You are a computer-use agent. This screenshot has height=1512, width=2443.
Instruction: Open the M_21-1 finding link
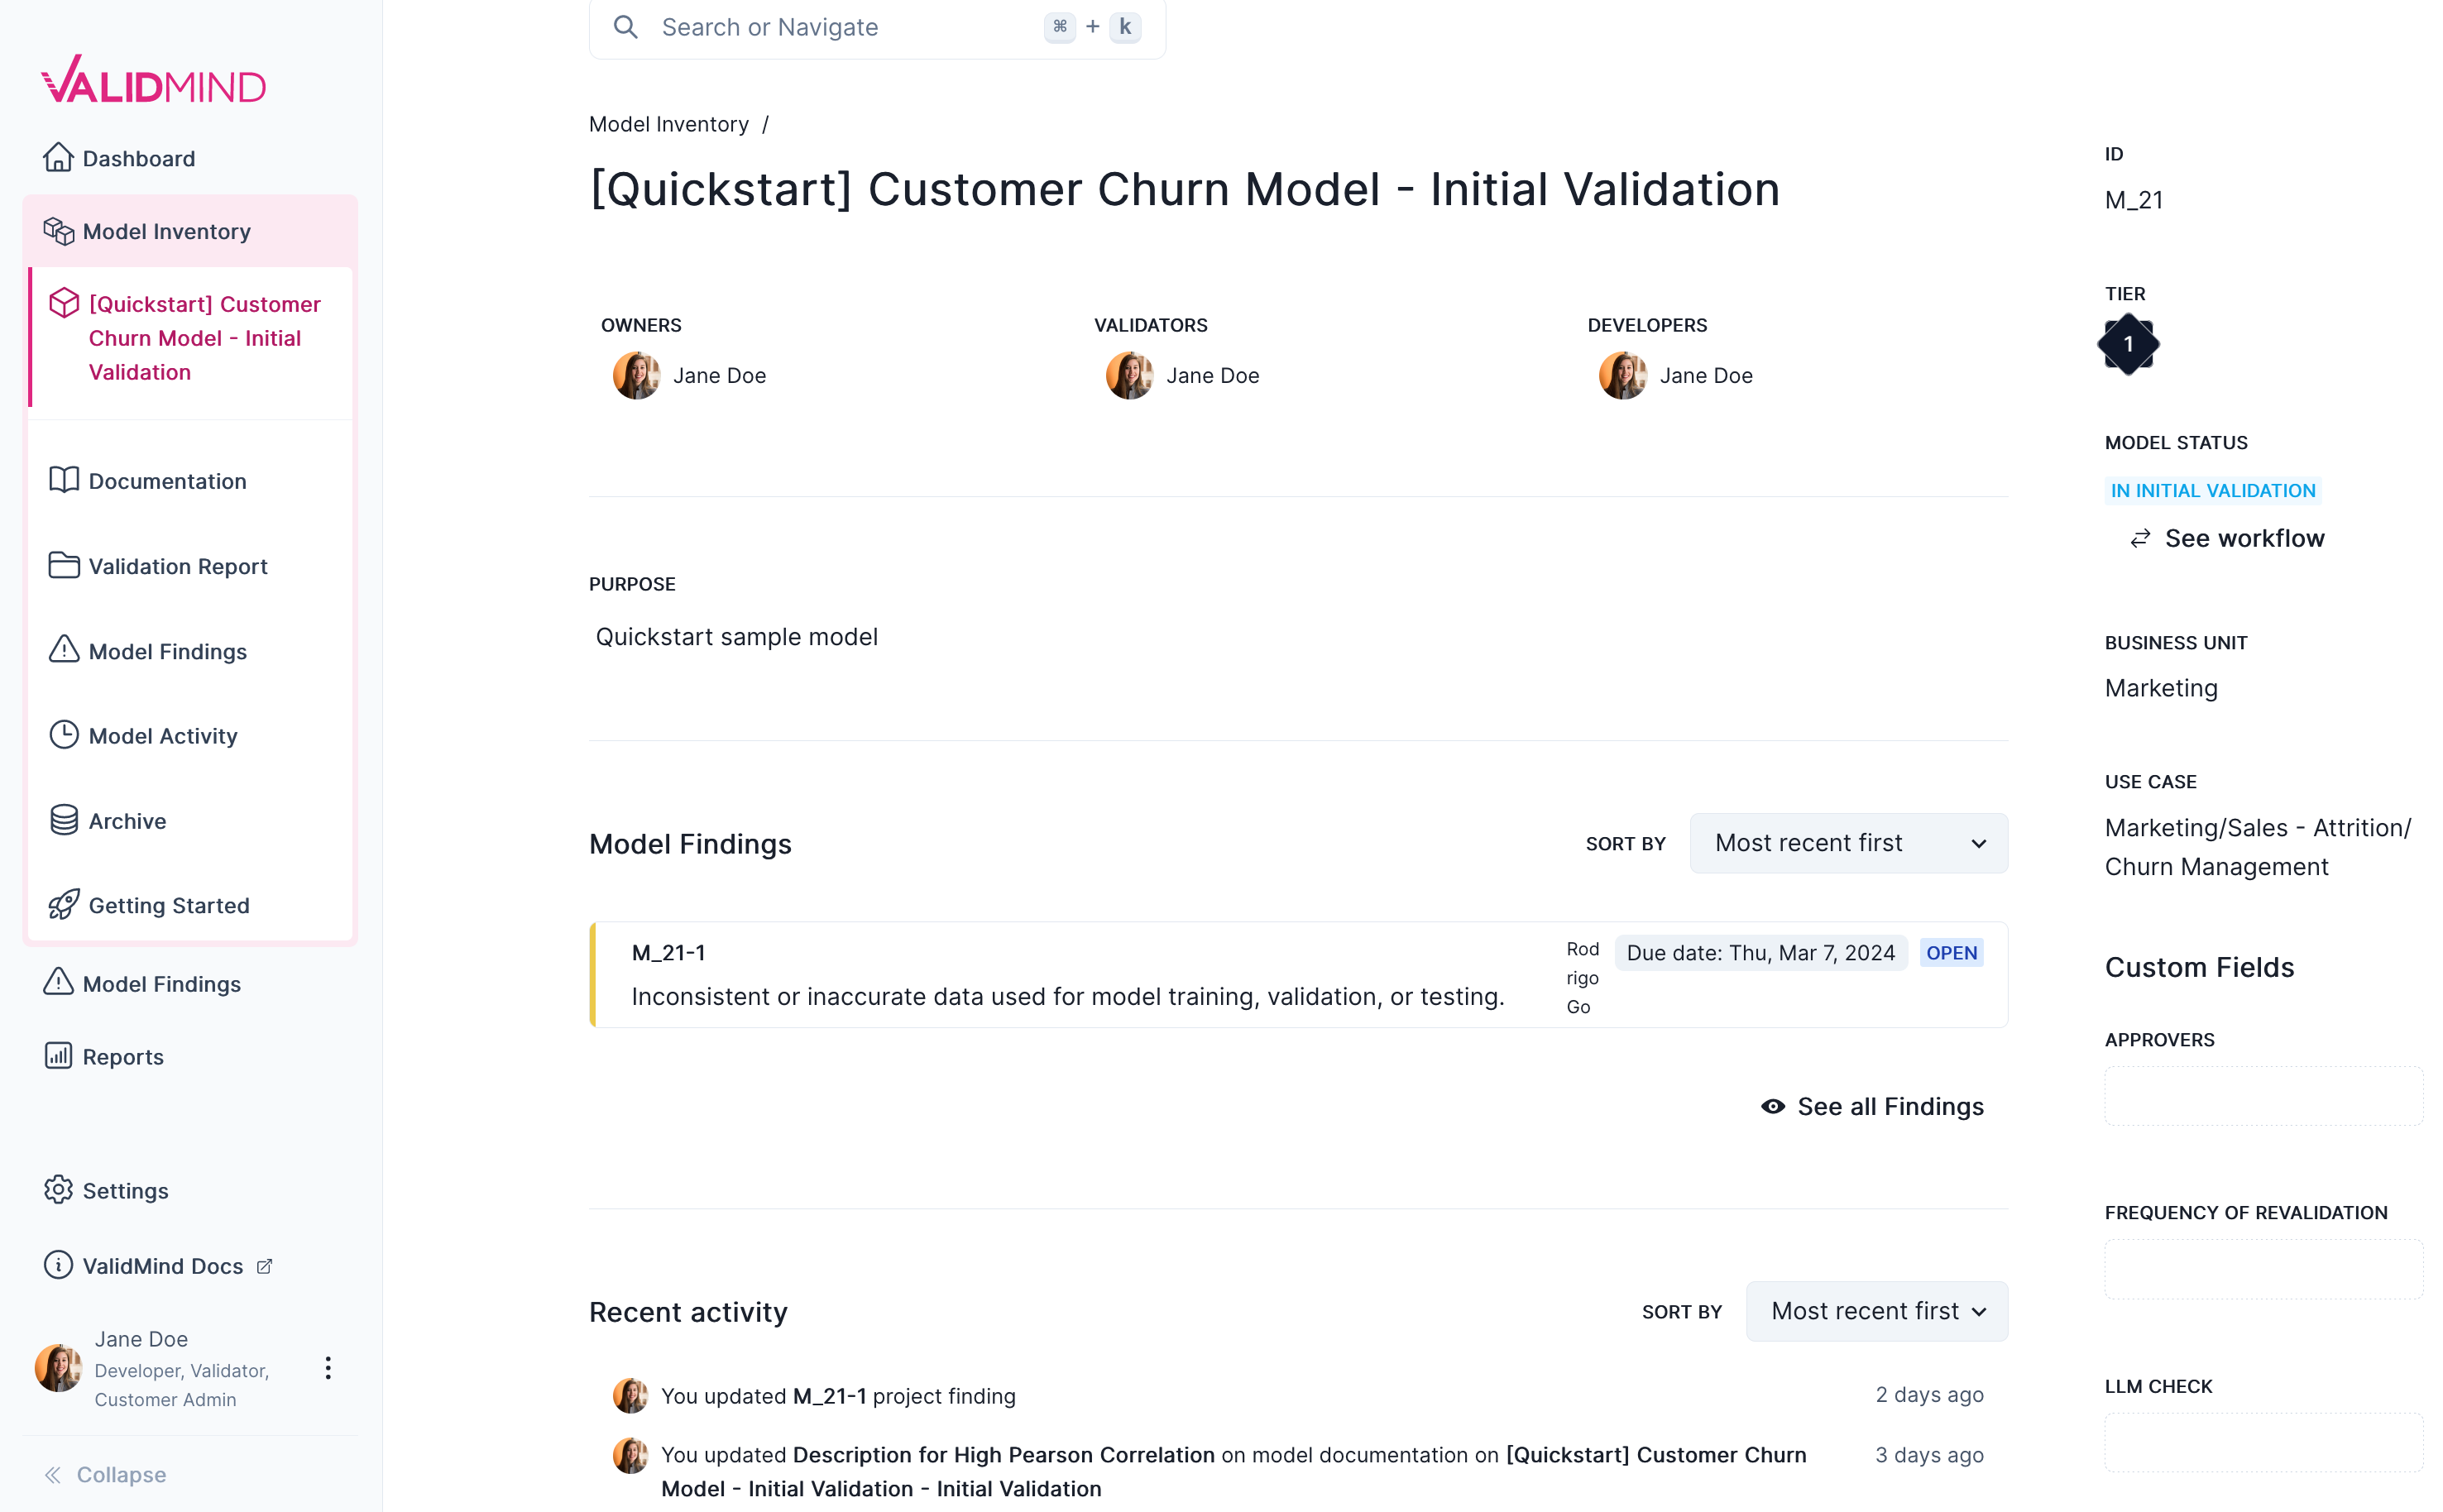pos(667,952)
